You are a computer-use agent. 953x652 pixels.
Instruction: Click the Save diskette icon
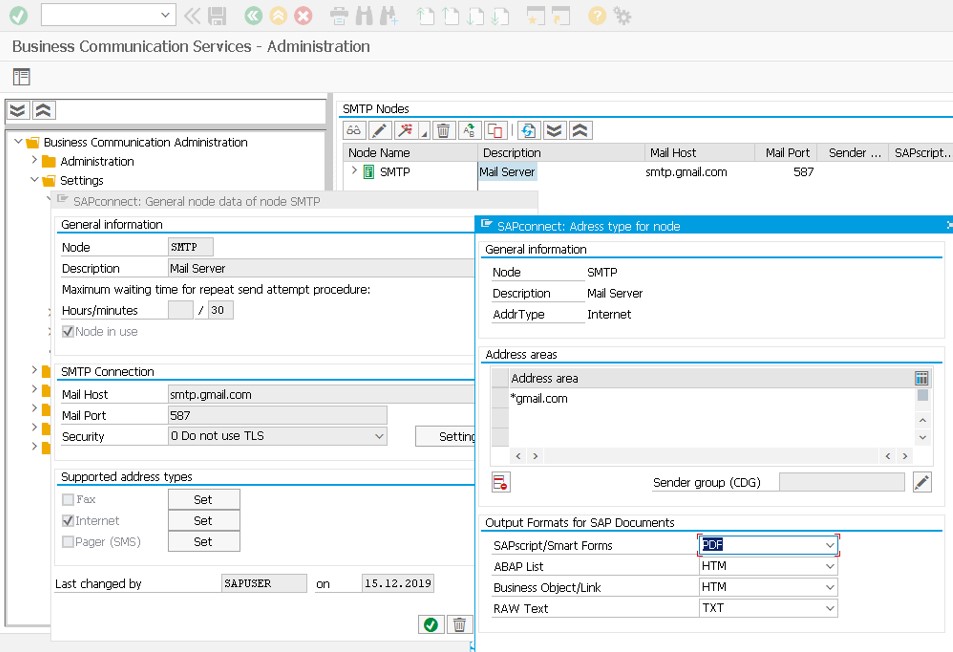tap(217, 16)
